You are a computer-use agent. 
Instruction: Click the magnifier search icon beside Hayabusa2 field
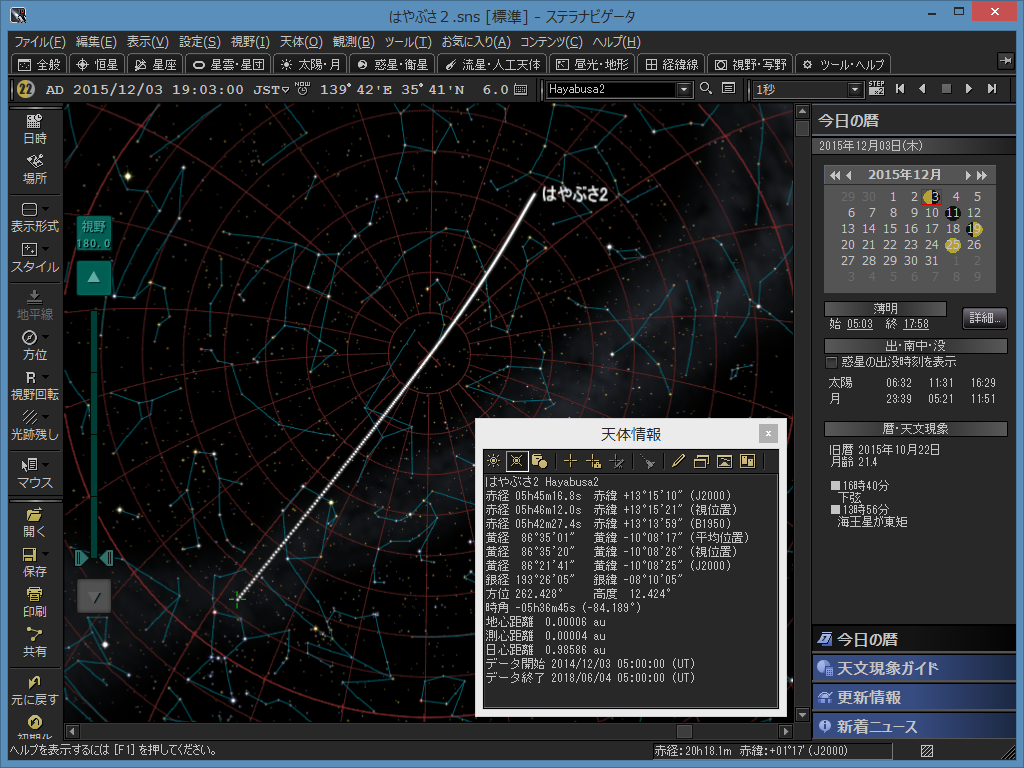[x=706, y=89]
